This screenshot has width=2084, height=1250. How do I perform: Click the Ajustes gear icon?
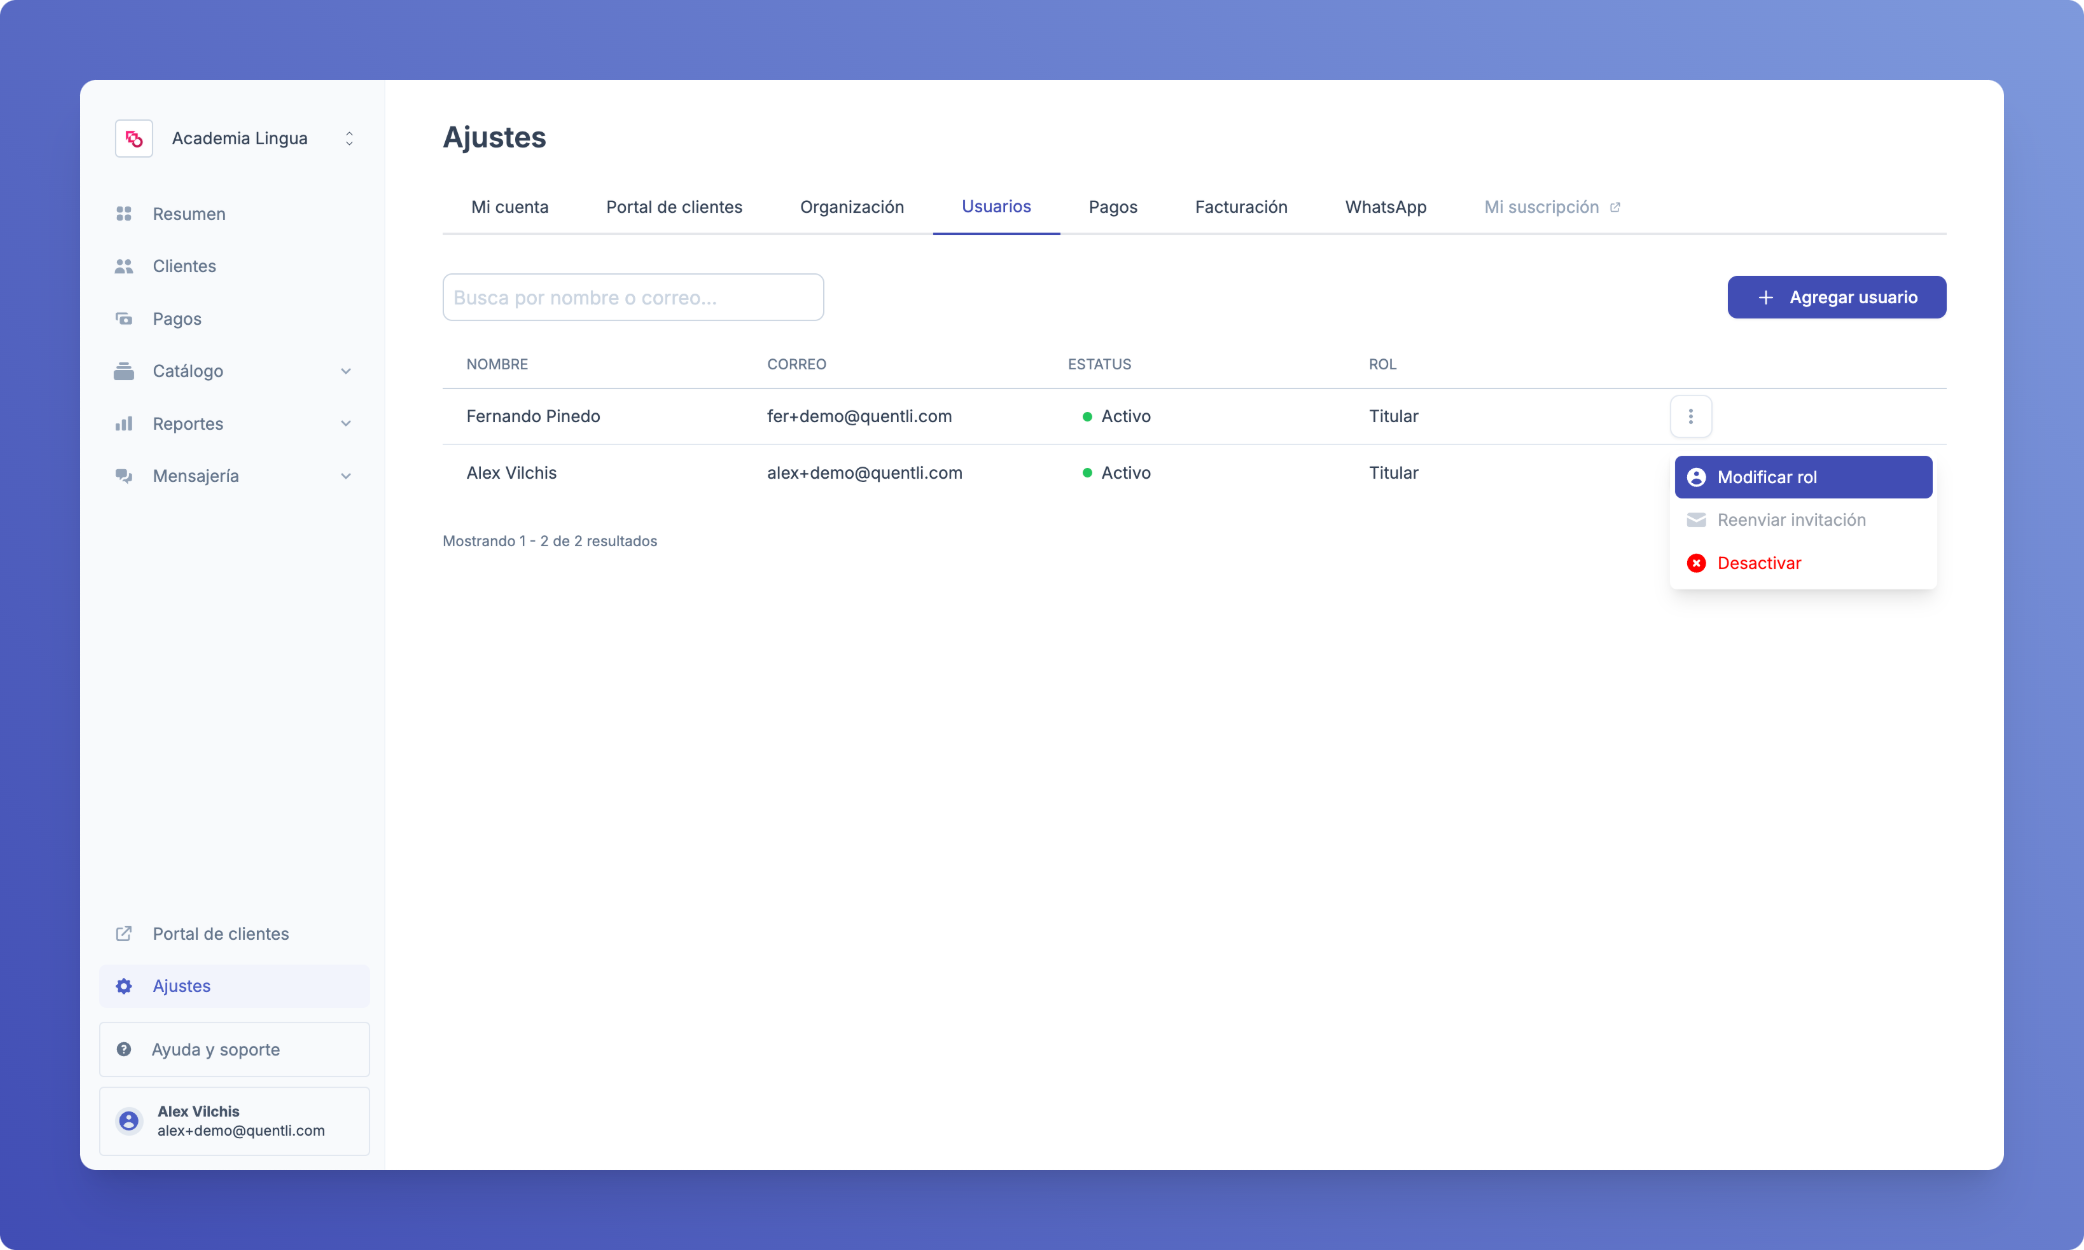[124, 986]
